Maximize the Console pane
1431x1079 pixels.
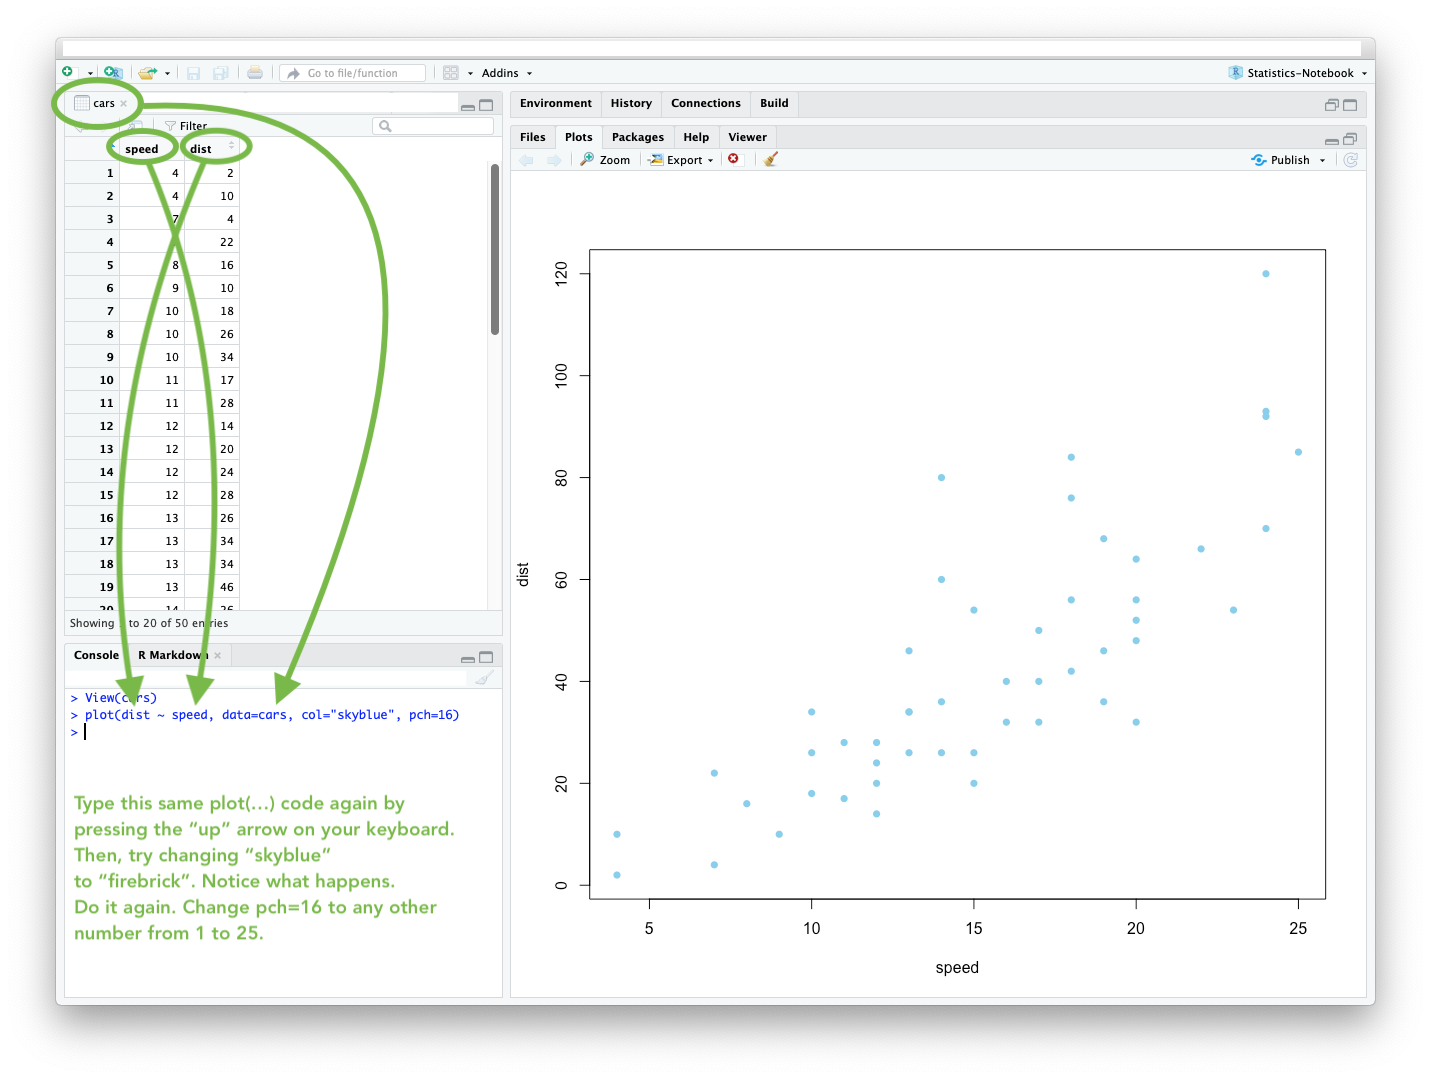coord(486,657)
